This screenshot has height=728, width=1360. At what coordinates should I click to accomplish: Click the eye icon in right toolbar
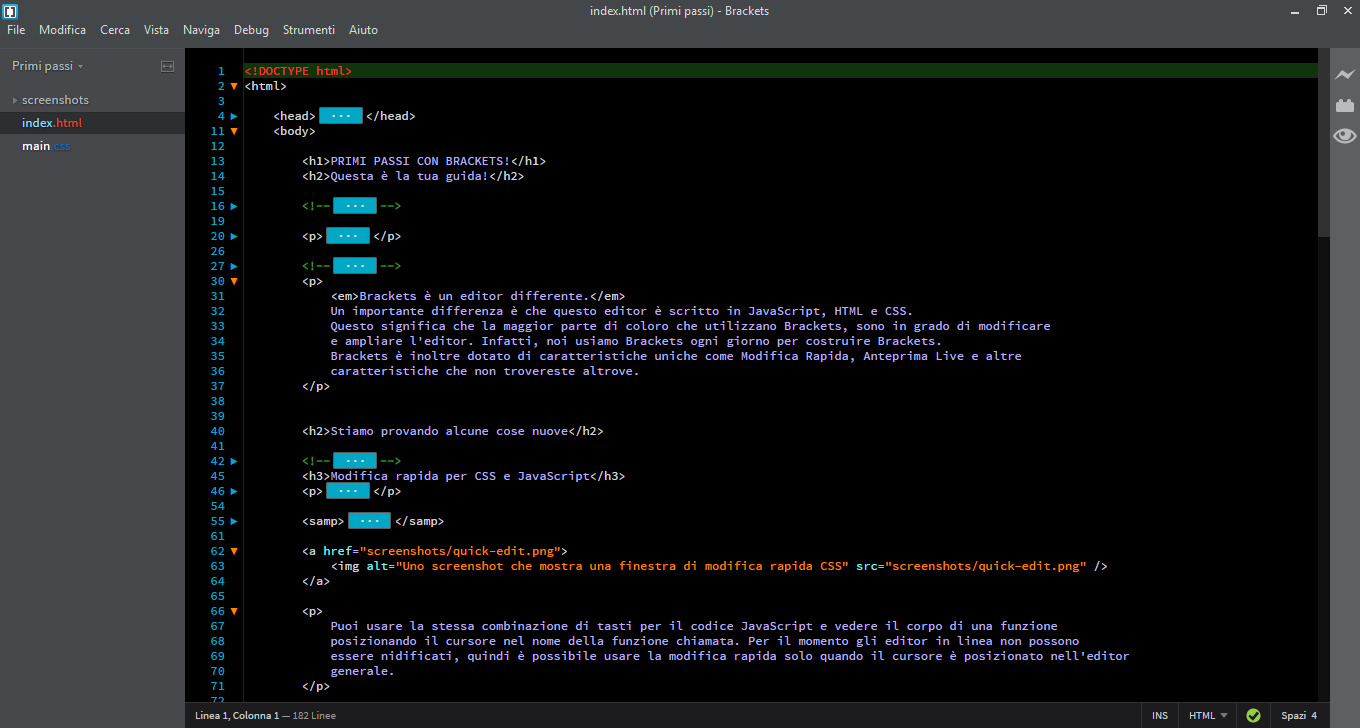coord(1344,136)
